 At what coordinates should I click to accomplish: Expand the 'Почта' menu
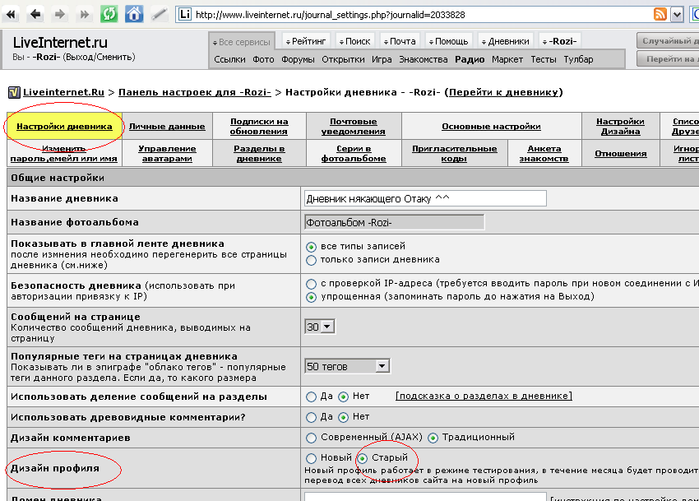click(x=400, y=41)
